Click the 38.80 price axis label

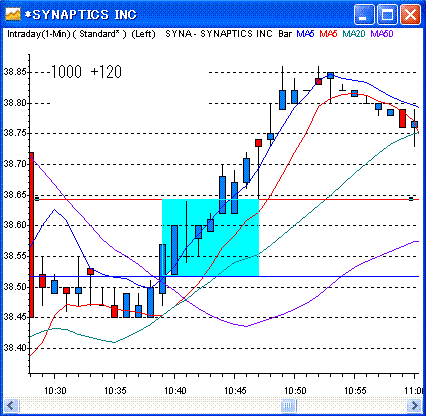15,103
